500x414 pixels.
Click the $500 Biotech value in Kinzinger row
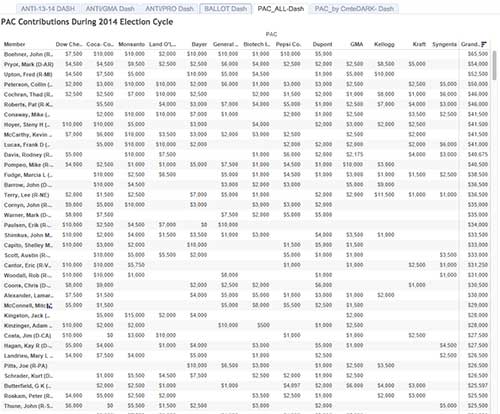tap(263, 325)
